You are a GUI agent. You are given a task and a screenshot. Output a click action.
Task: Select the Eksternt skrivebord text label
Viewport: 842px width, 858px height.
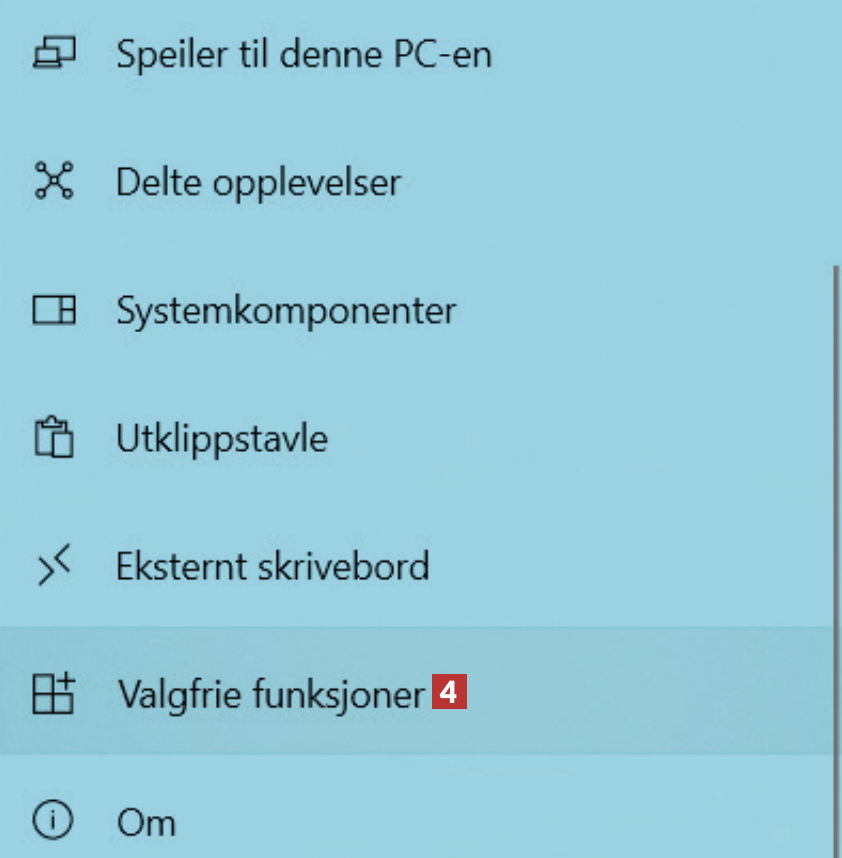[272, 567]
